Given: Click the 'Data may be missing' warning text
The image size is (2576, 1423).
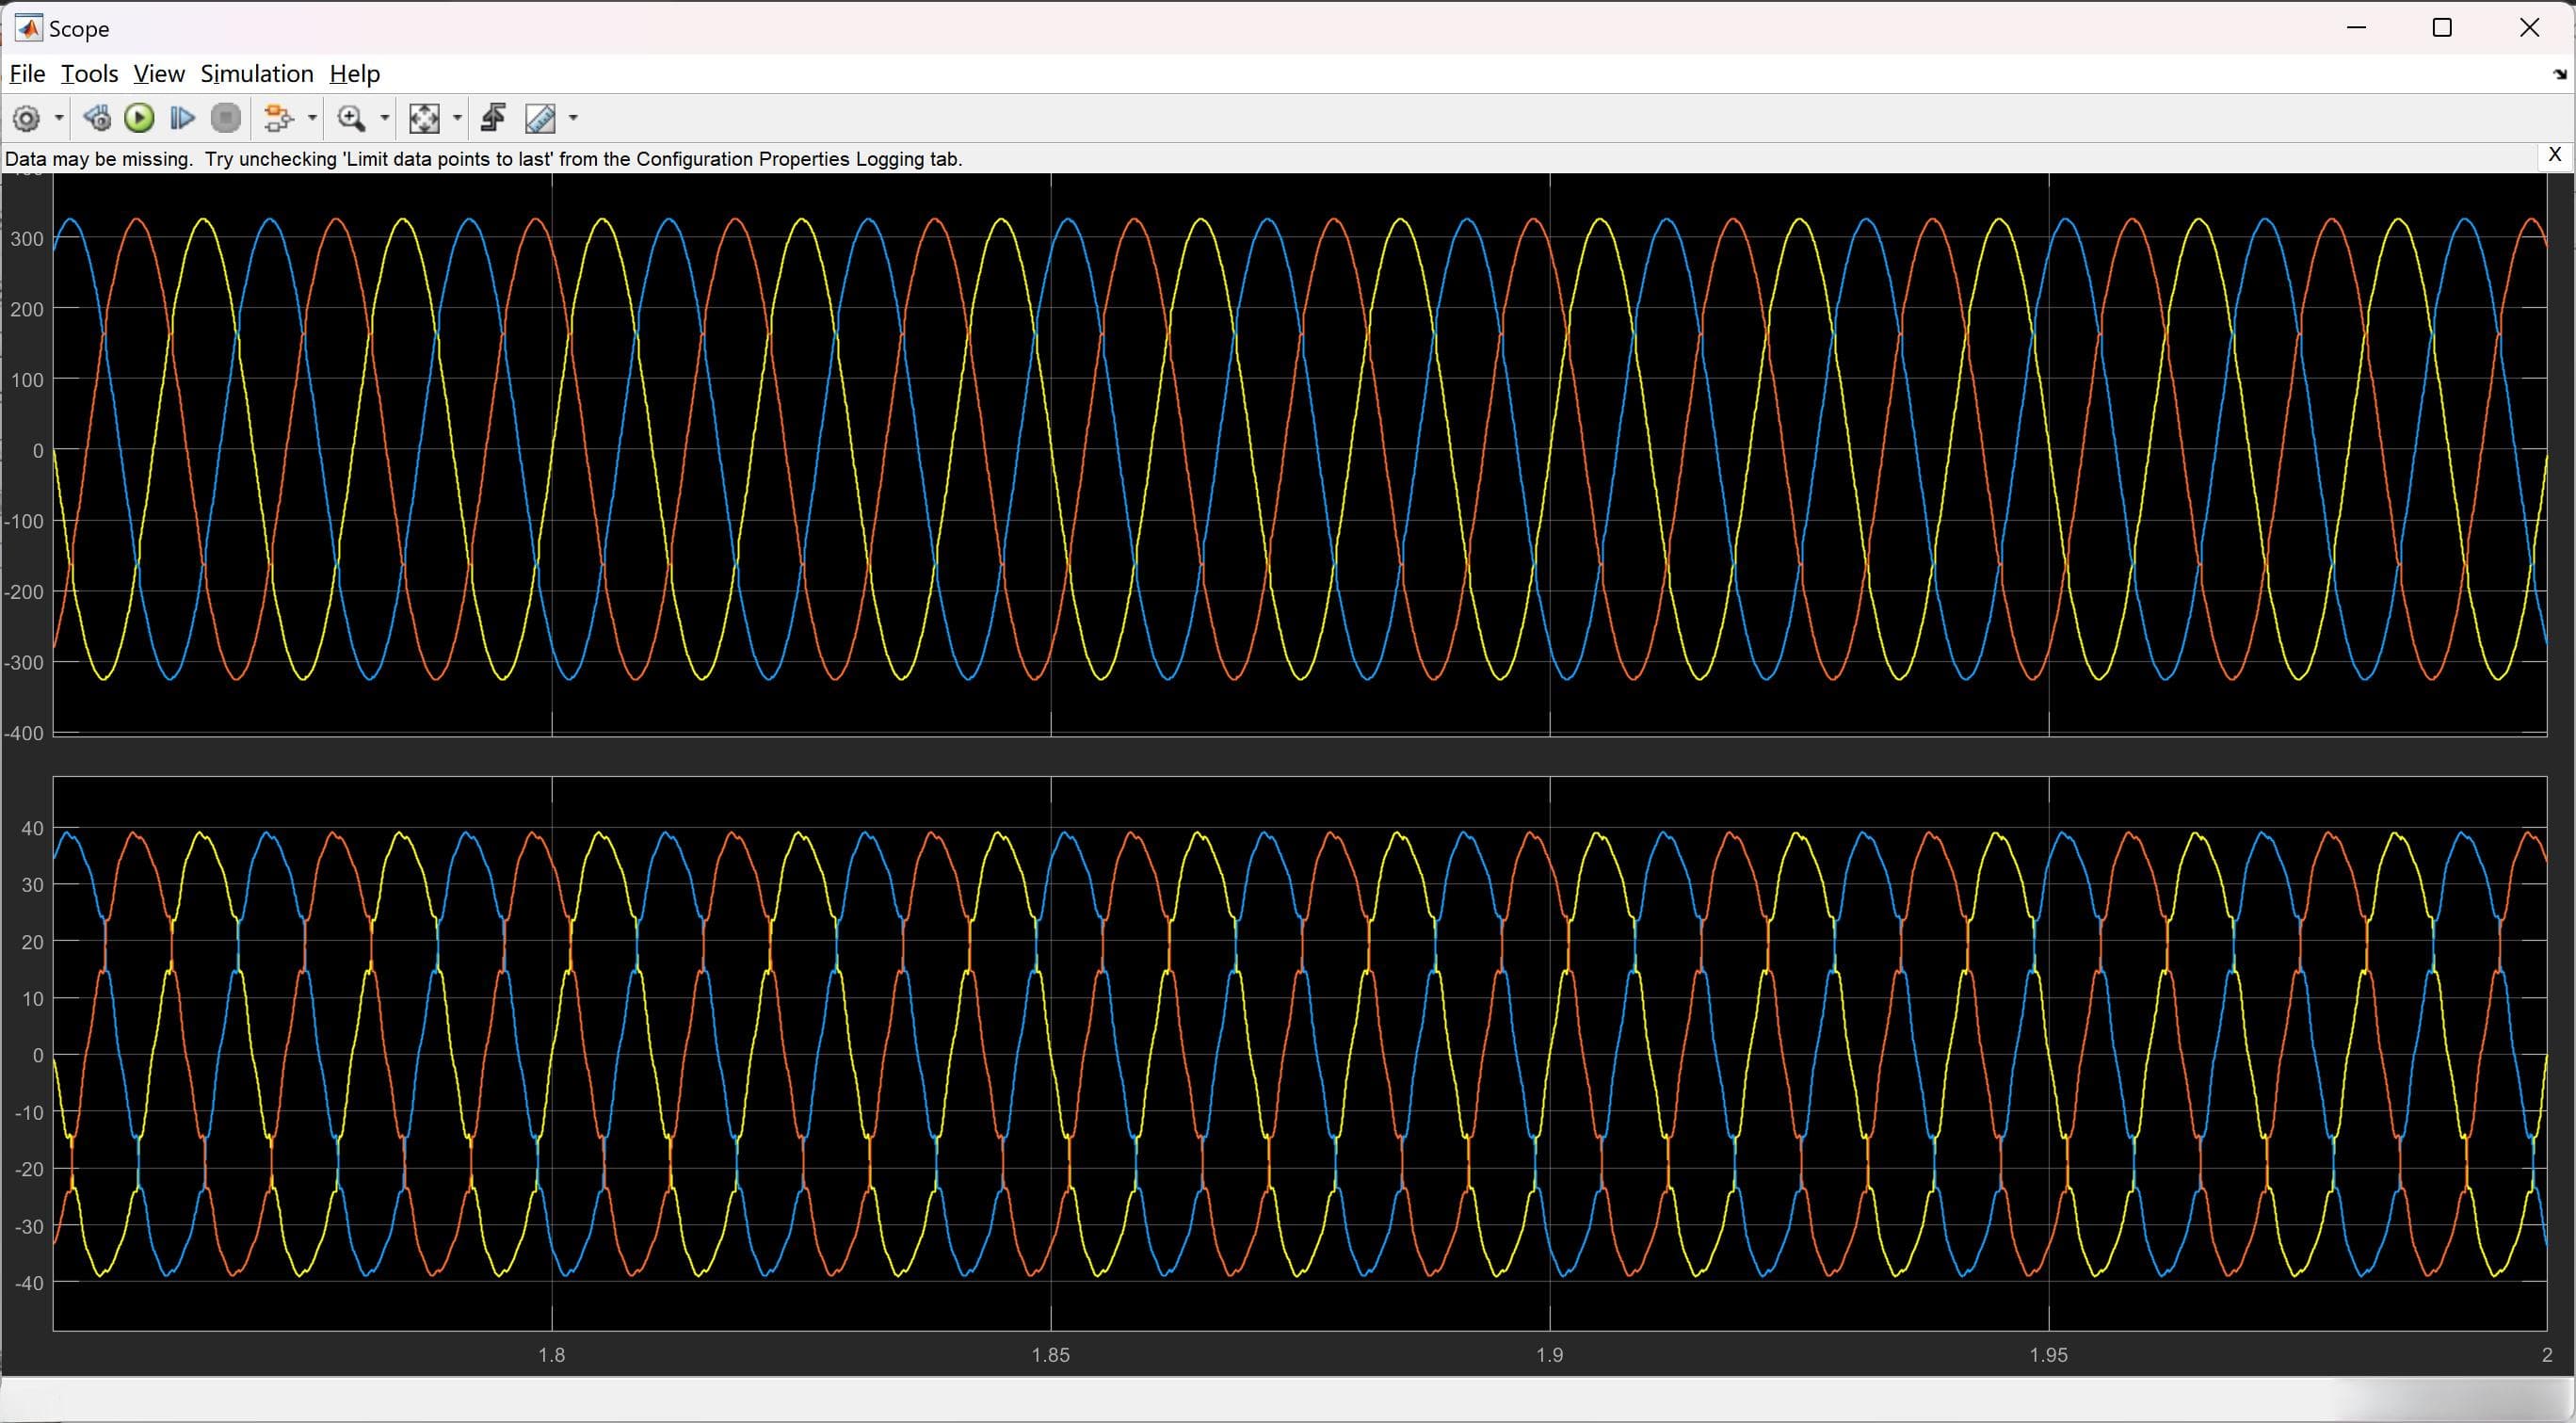Looking at the screenshot, I should [484, 159].
